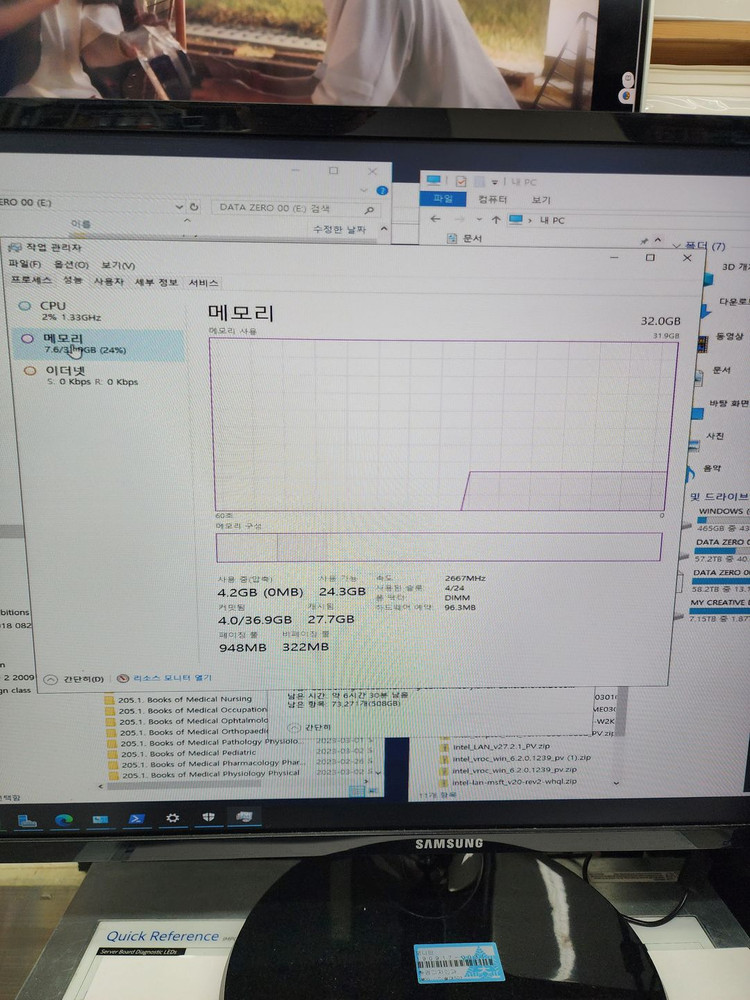The image size is (750, 1000).
Task: Expand the ribbon in DATA ZERO Explorer window
Action: (364, 190)
